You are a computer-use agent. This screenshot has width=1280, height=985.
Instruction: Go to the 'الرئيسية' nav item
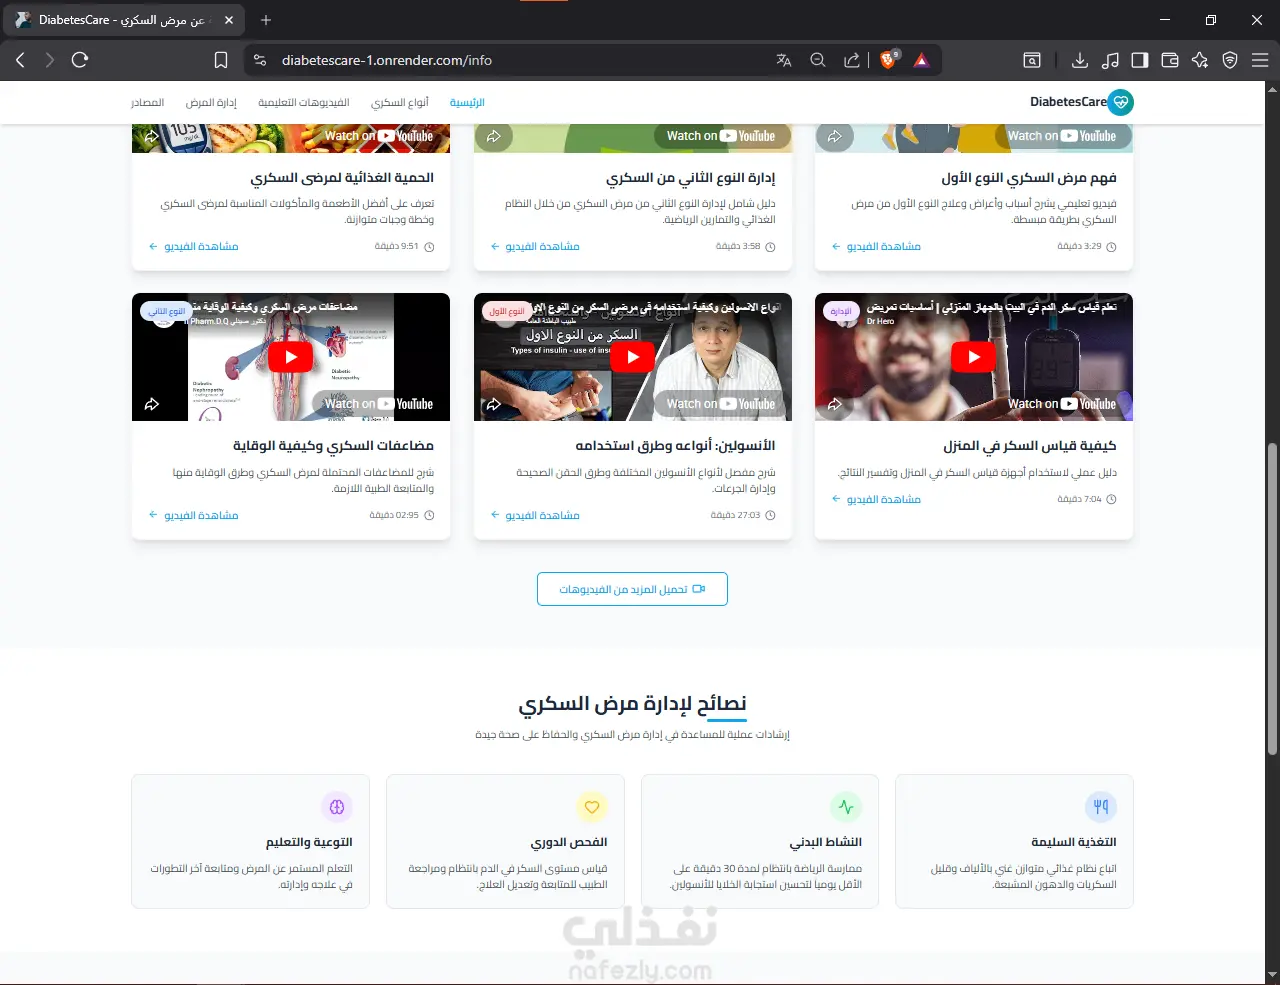pyautogui.click(x=467, y=102)
